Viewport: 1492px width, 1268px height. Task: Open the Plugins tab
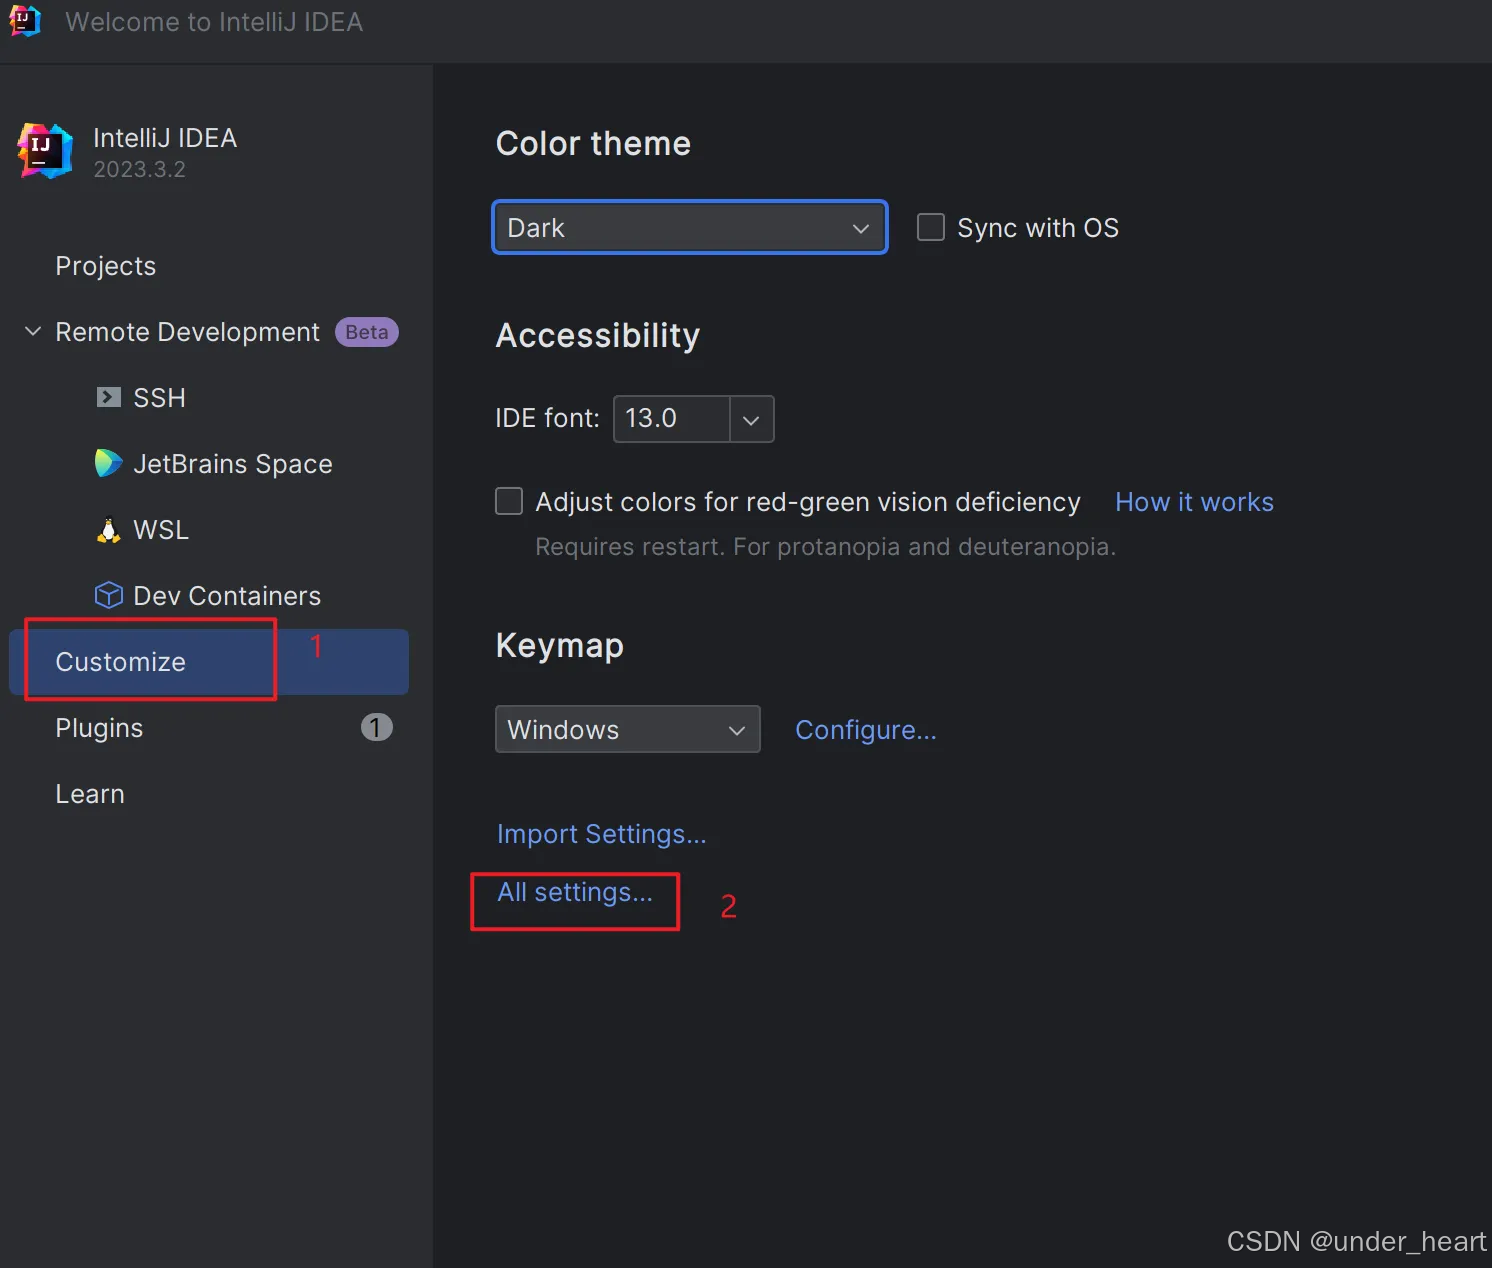click(x=99, y=728)
